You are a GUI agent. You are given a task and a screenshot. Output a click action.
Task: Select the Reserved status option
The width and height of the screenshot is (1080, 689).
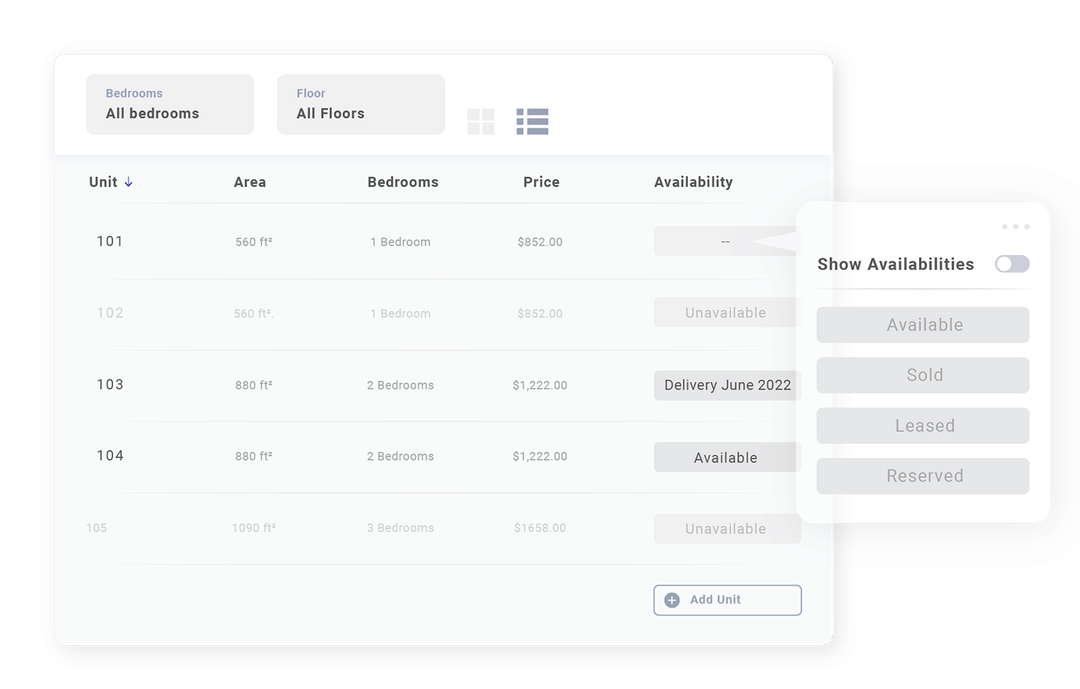pos(922,476)
